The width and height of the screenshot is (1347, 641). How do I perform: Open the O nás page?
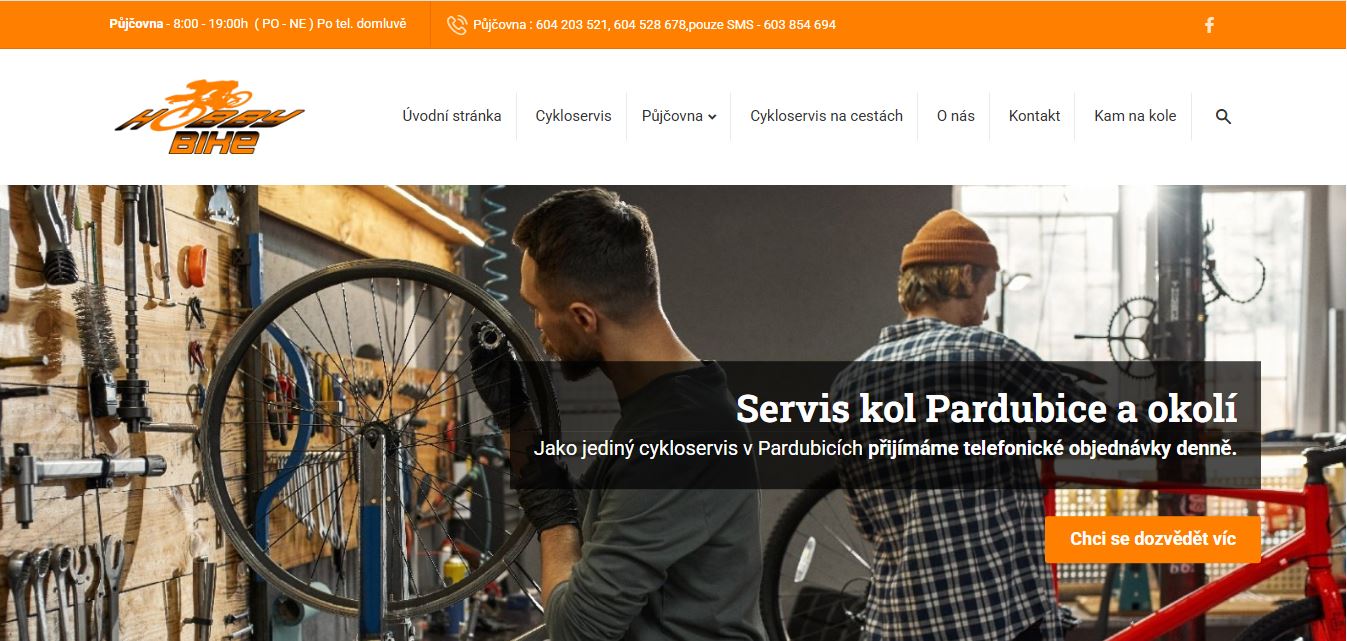coord(955,116)
